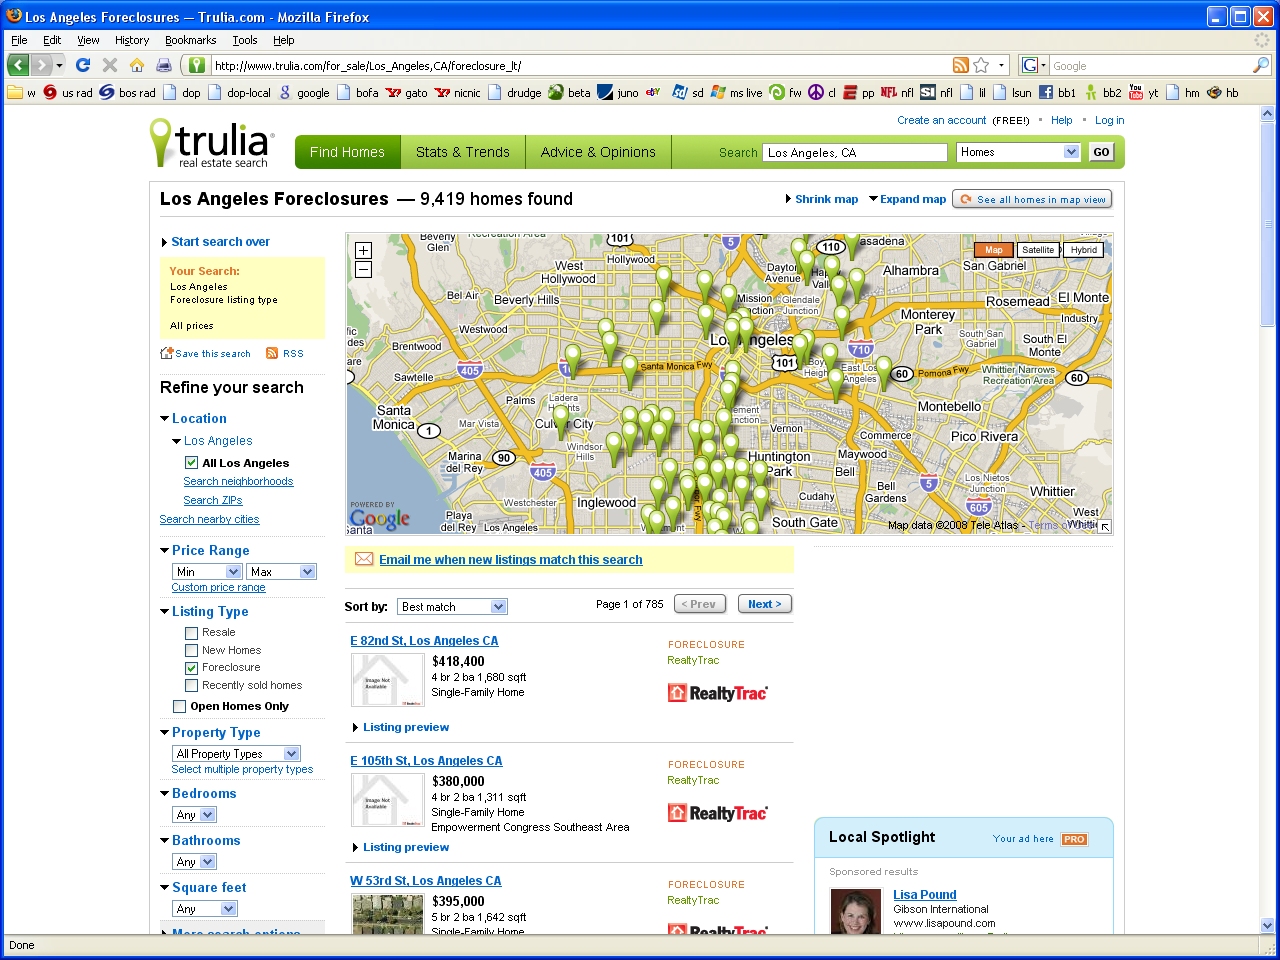The height and width of the screenshot is (960, 1280).
Task: Open the Advice & Opinions tab
Action: point(598,152)
